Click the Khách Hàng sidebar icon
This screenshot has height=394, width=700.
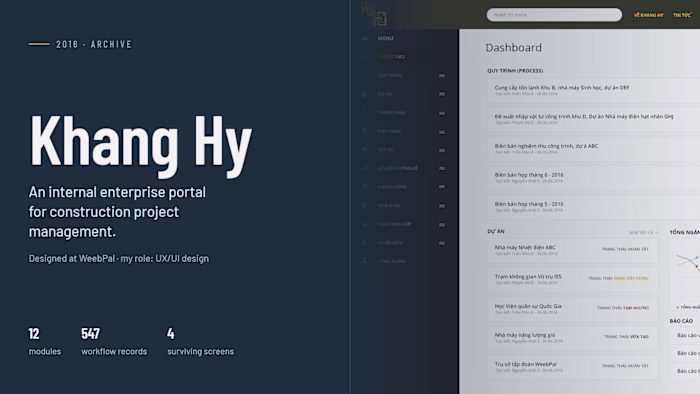pyautogui.click(x=364, y=187)
